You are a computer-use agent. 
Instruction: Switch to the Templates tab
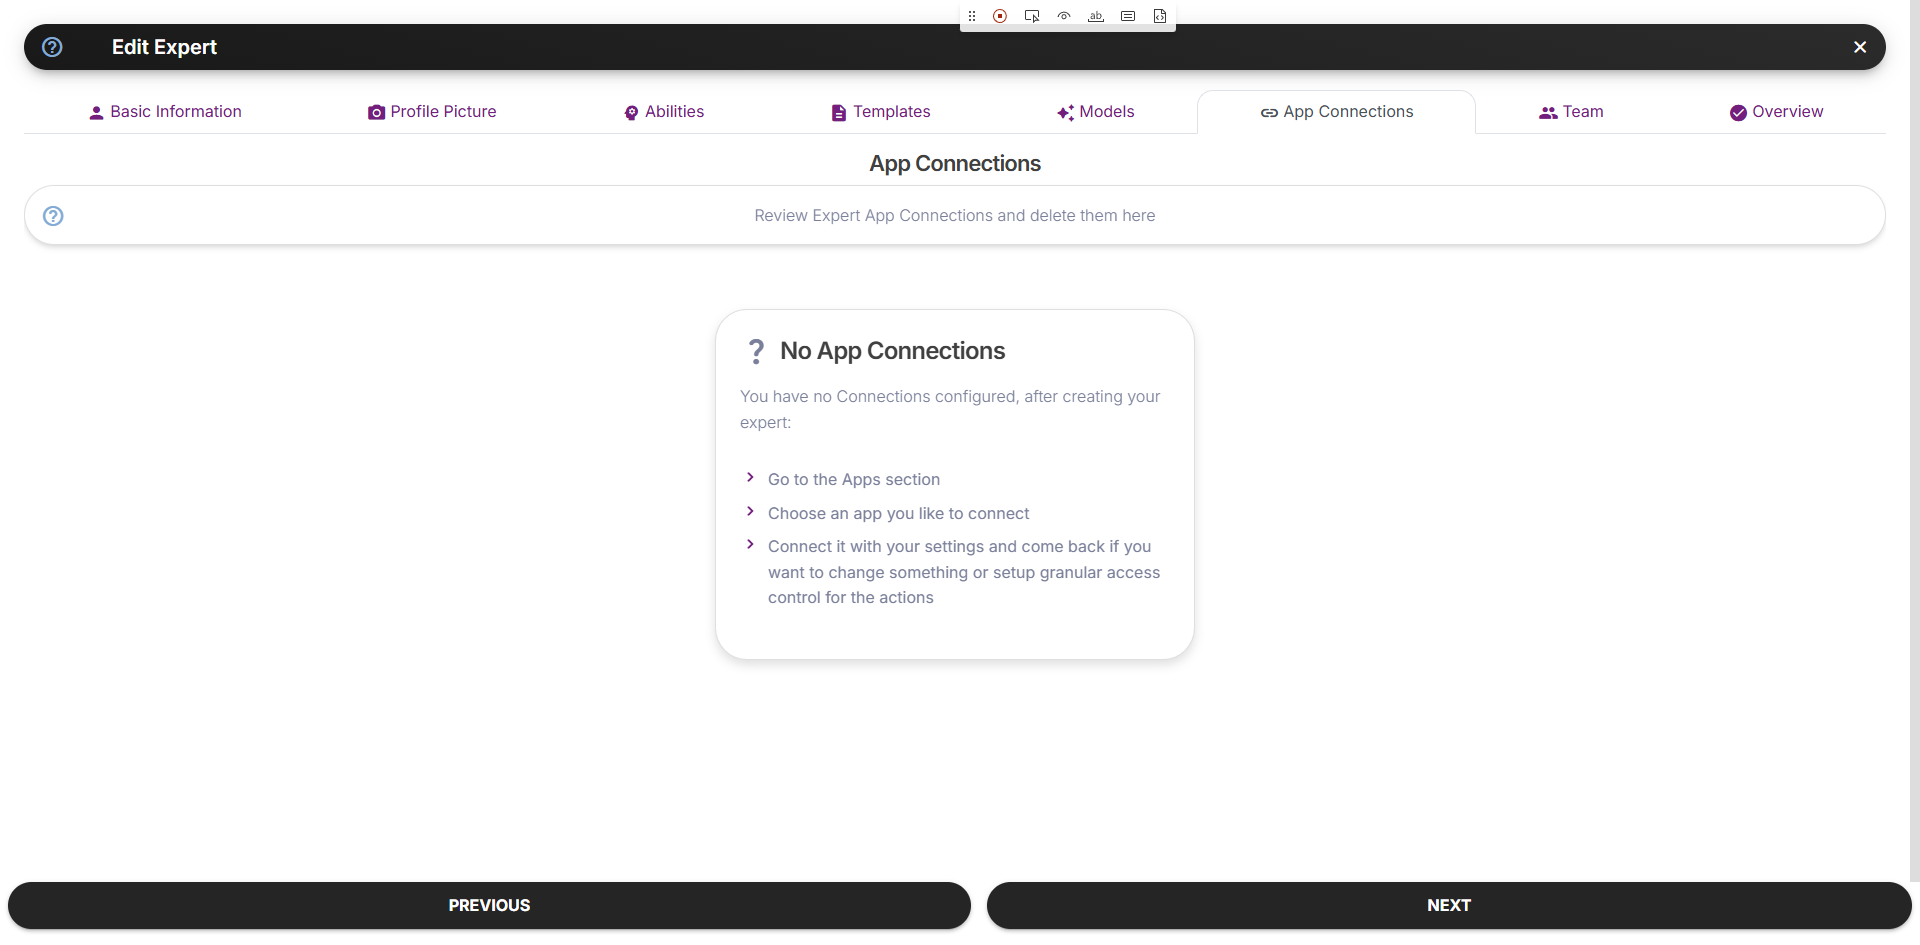pos(879,111)
